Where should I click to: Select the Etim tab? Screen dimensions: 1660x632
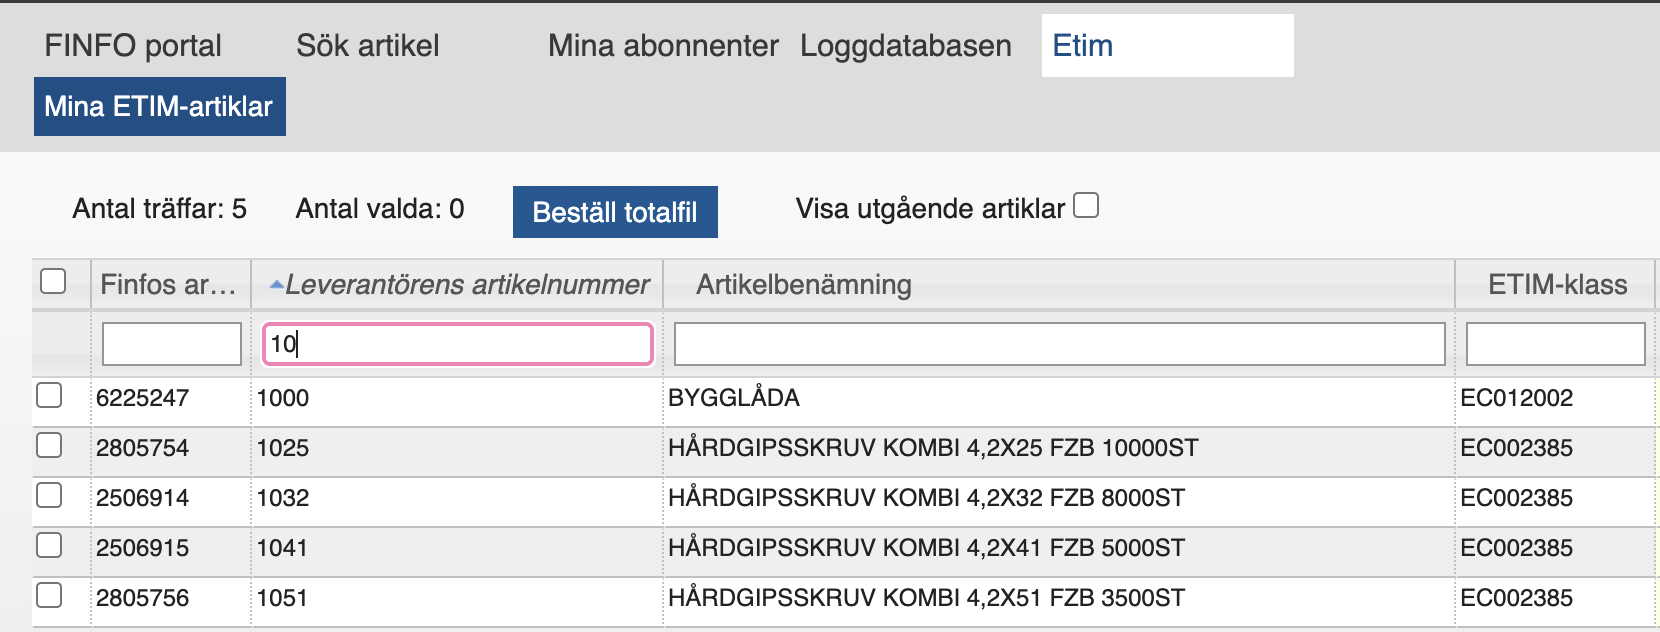pos(1083,46)
